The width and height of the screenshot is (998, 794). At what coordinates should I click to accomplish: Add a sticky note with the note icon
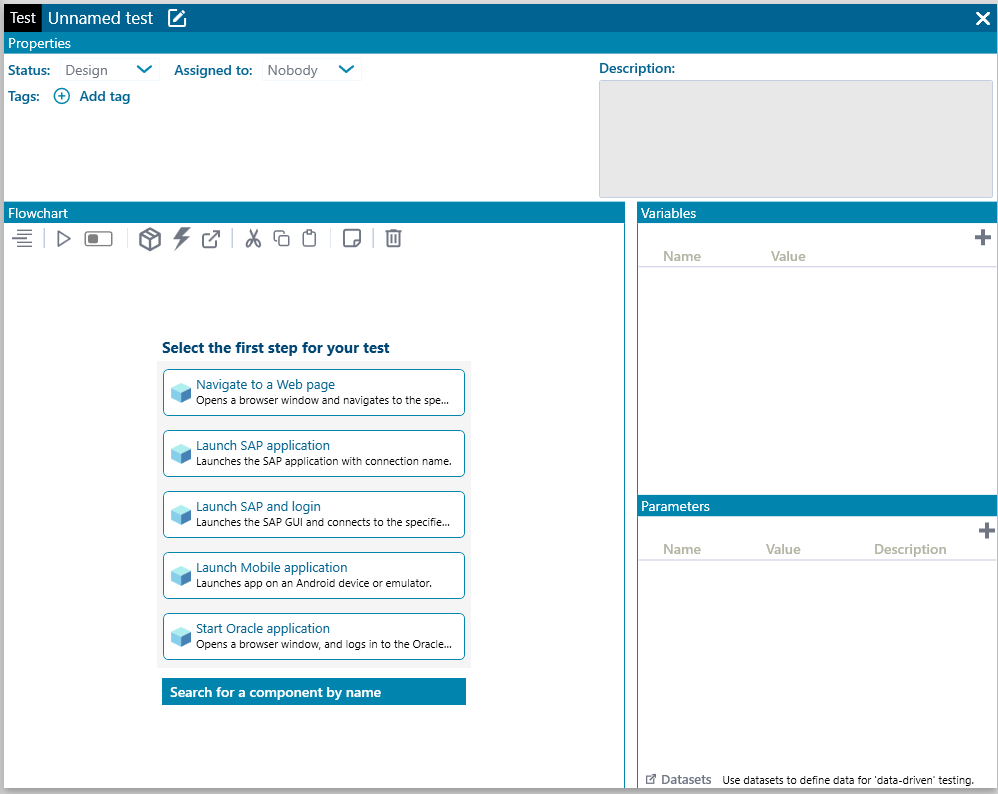352,238
